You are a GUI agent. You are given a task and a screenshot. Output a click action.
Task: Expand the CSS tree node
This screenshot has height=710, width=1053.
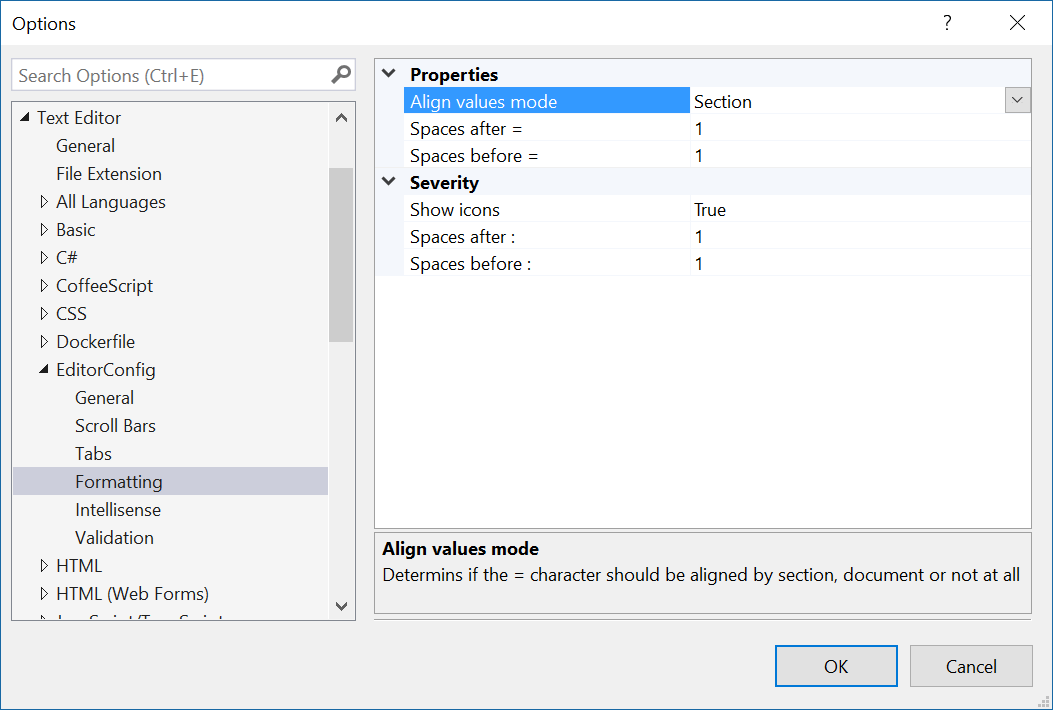click(44, 314)
